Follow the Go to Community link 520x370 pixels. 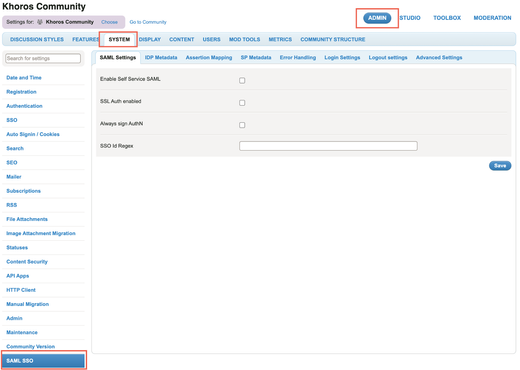click(x=148, y=22)
